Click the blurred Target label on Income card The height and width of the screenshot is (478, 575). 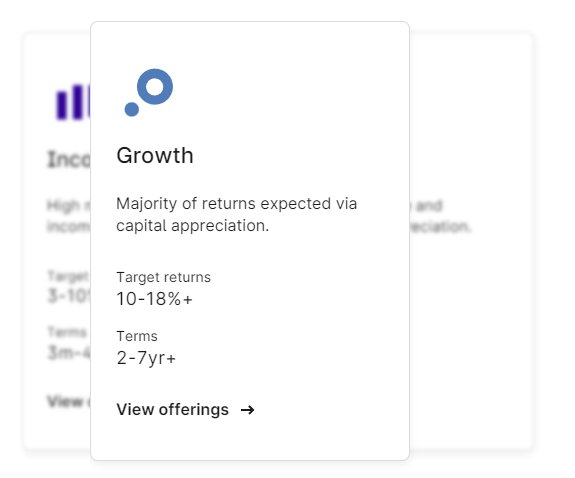tap(68, 276)
